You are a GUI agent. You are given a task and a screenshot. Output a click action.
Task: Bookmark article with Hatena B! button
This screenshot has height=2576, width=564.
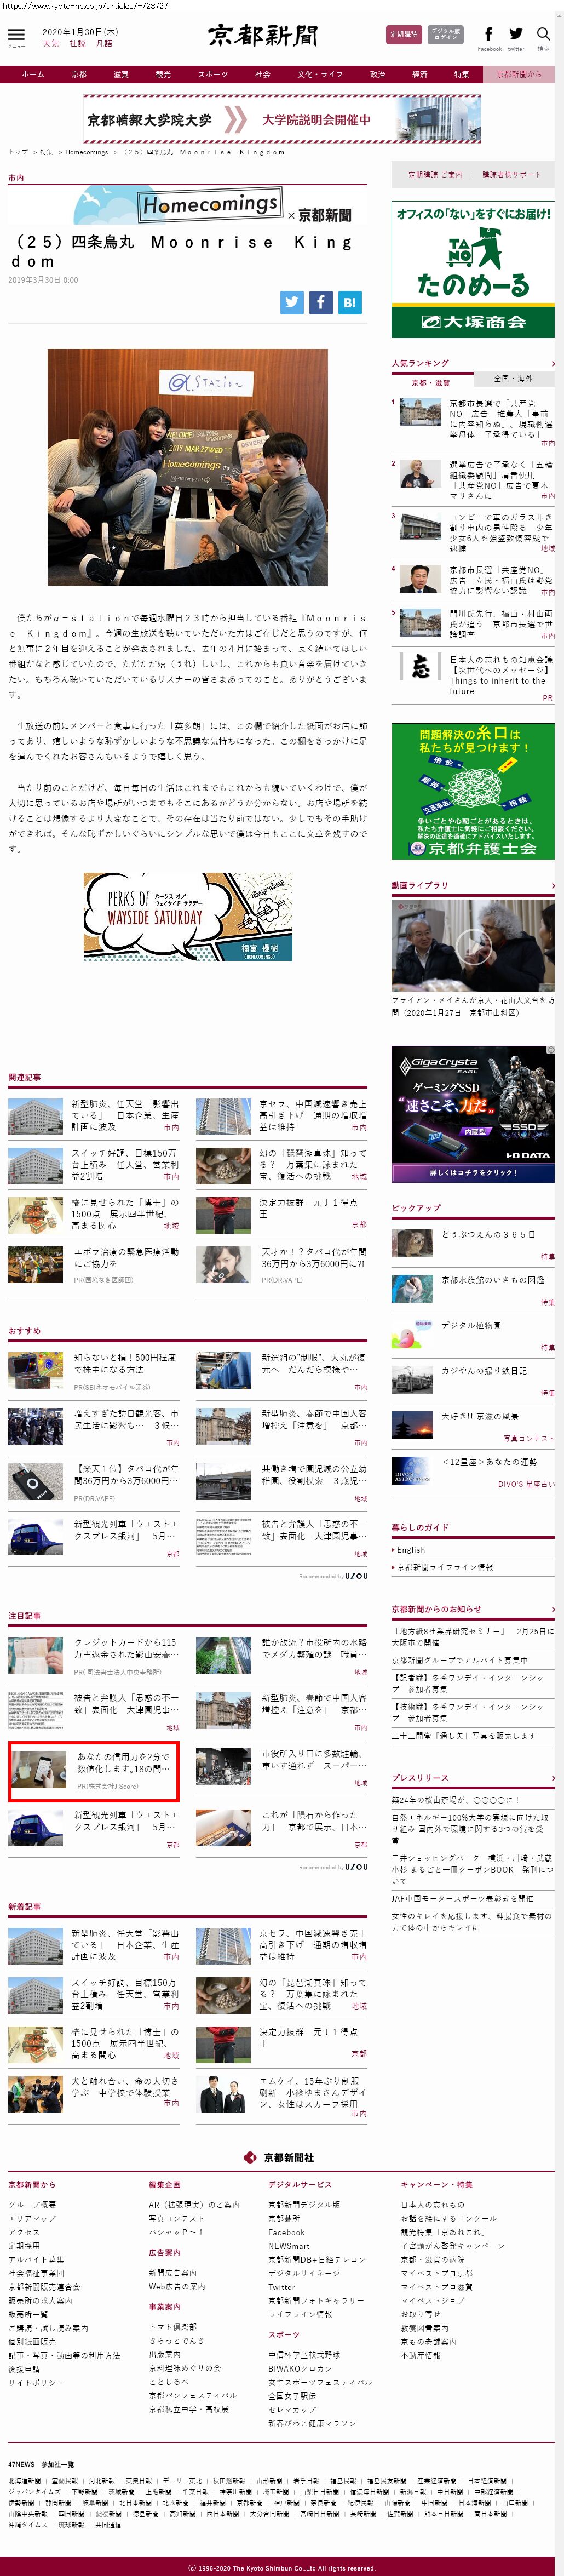click(349, 302)
